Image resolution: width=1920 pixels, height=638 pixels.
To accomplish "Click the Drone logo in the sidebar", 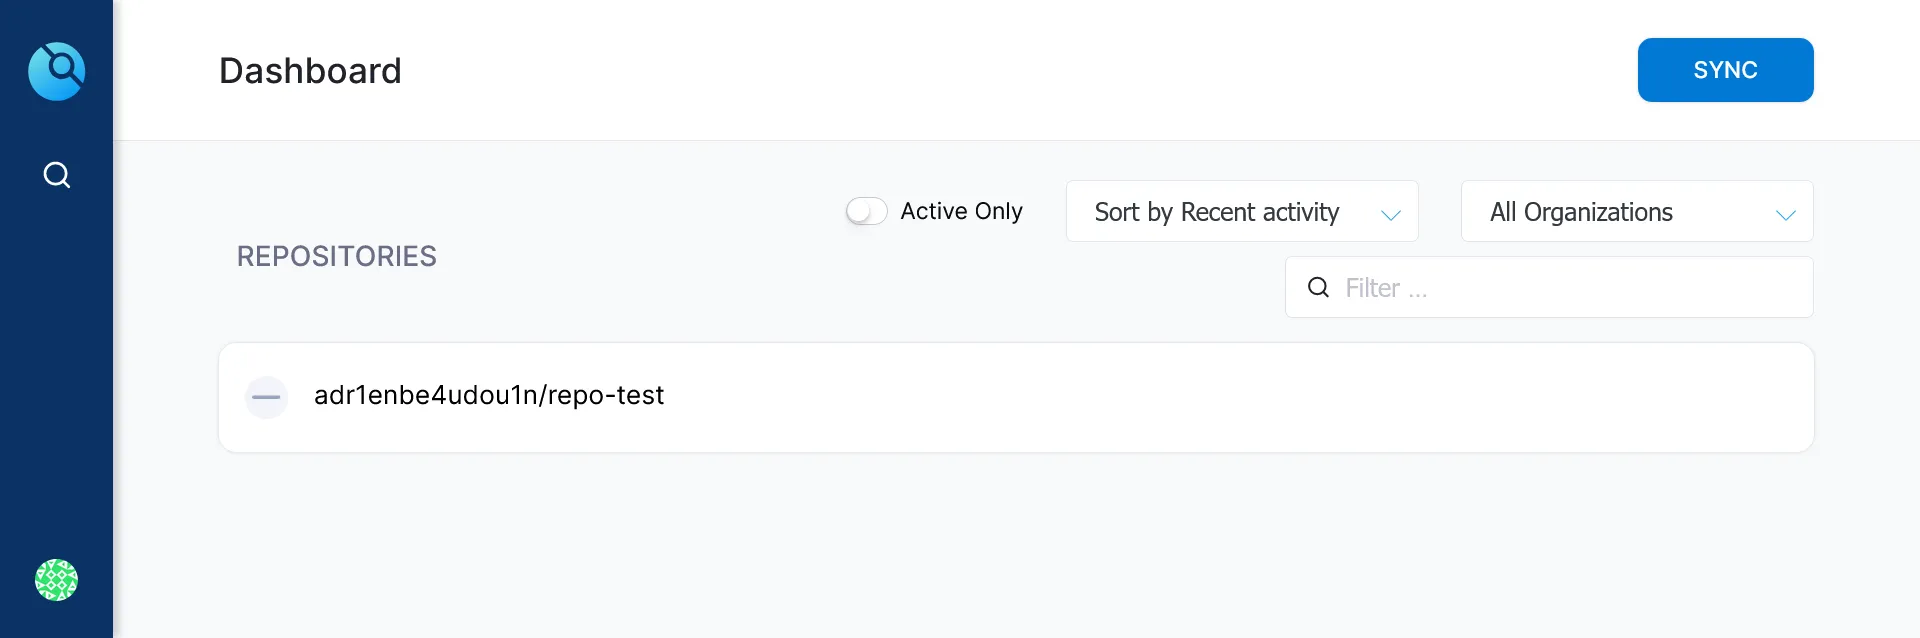I will (57, 71).
